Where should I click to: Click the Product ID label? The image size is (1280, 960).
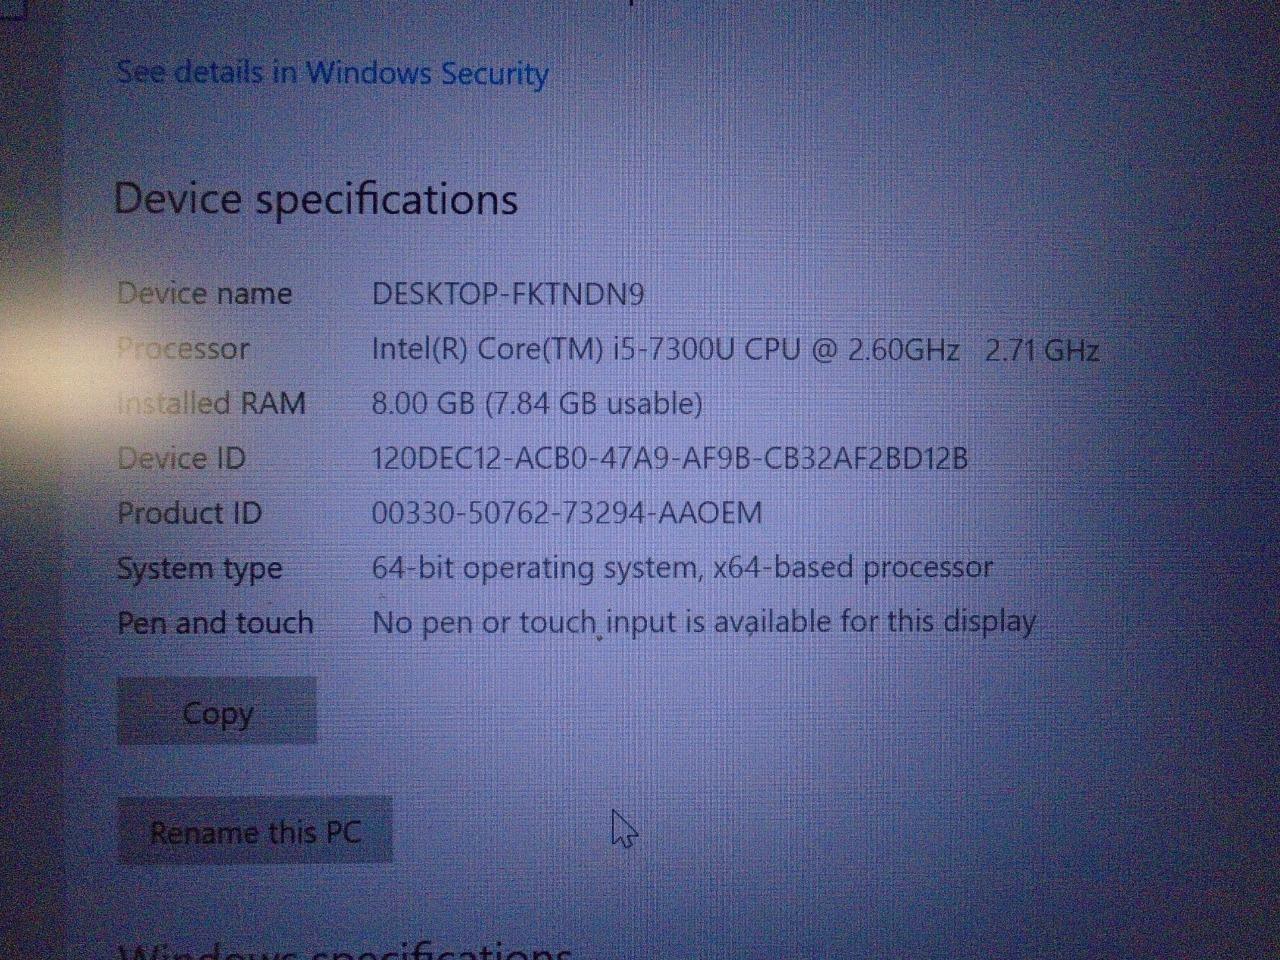pyautogui.click(x=189, y=513)
